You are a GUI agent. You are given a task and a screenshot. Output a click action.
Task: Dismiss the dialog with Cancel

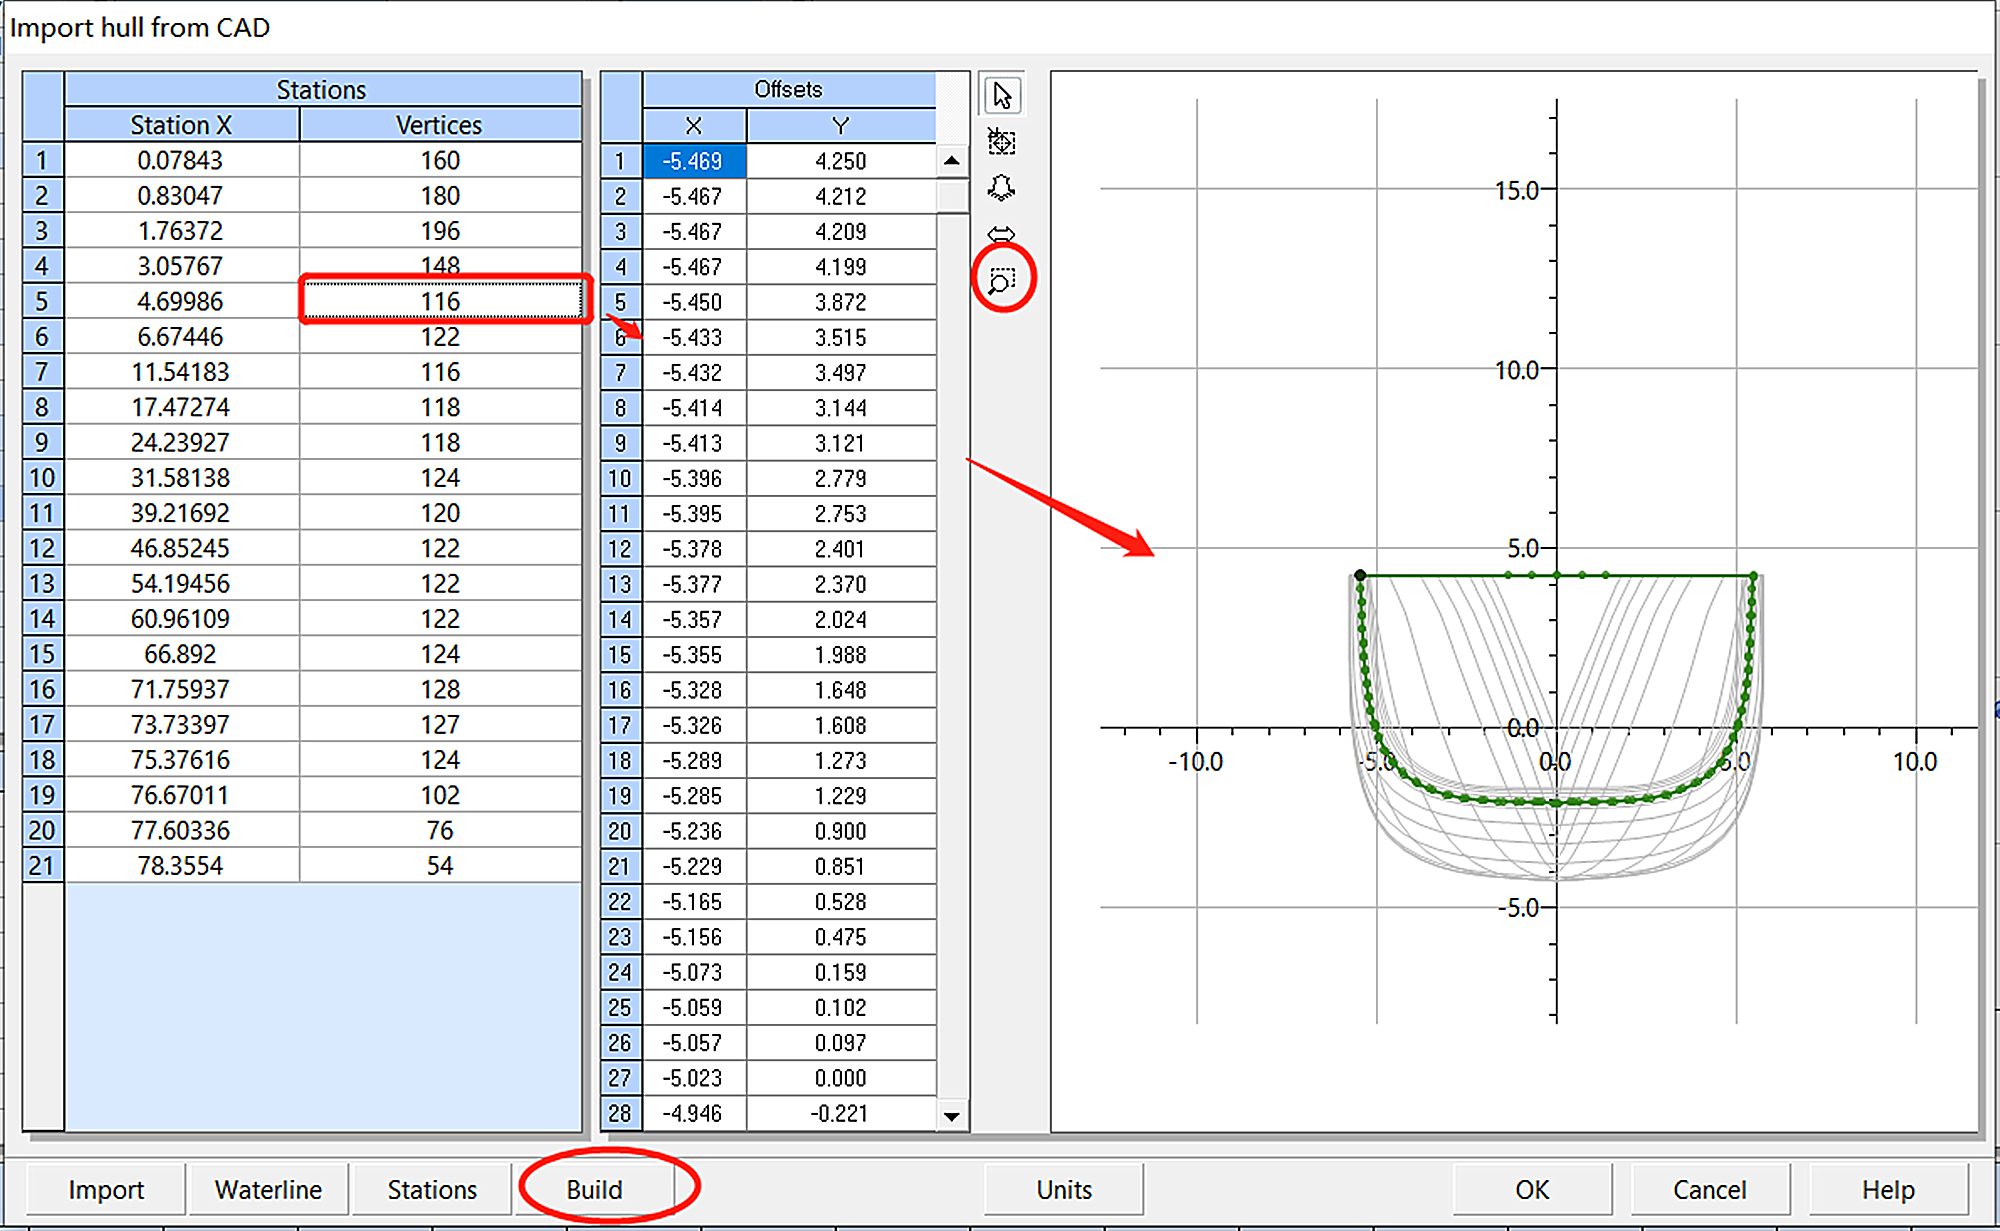click(x=1710, y=1189)
